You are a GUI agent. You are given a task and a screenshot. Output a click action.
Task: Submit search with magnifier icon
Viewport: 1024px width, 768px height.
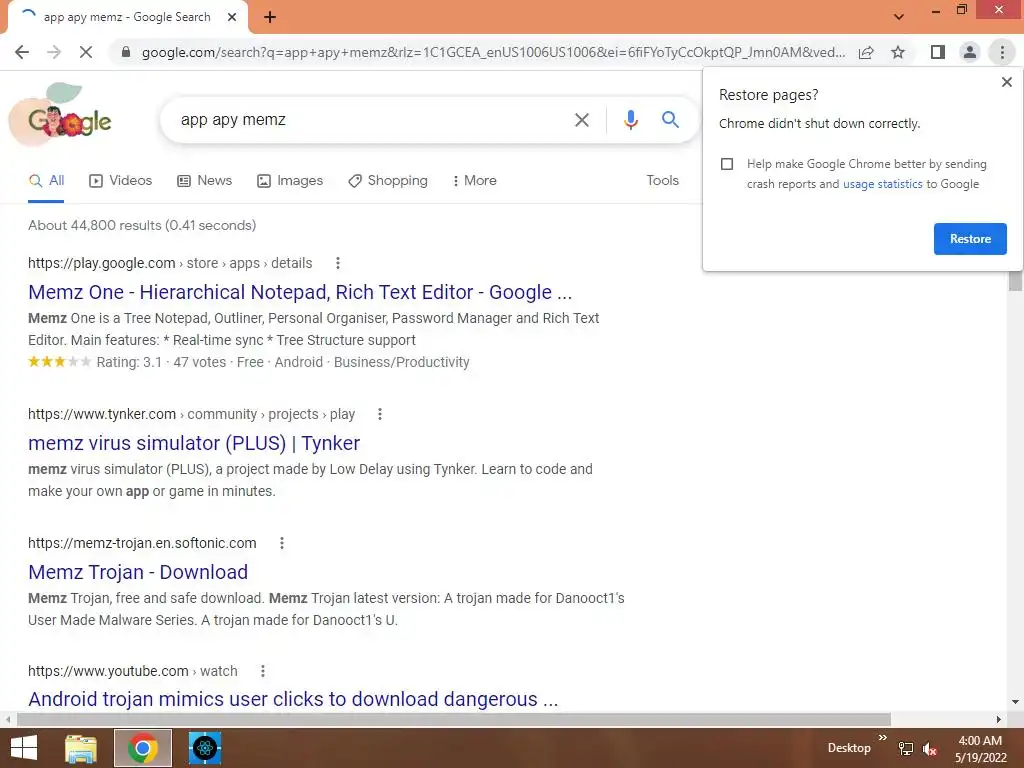[670, 120]
